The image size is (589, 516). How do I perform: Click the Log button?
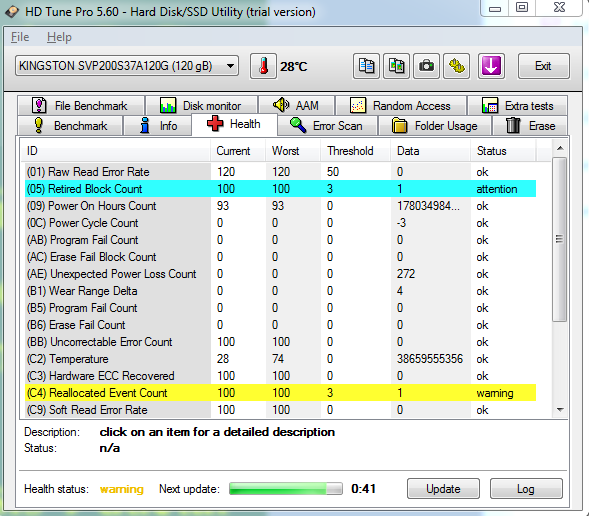[526, 489]
